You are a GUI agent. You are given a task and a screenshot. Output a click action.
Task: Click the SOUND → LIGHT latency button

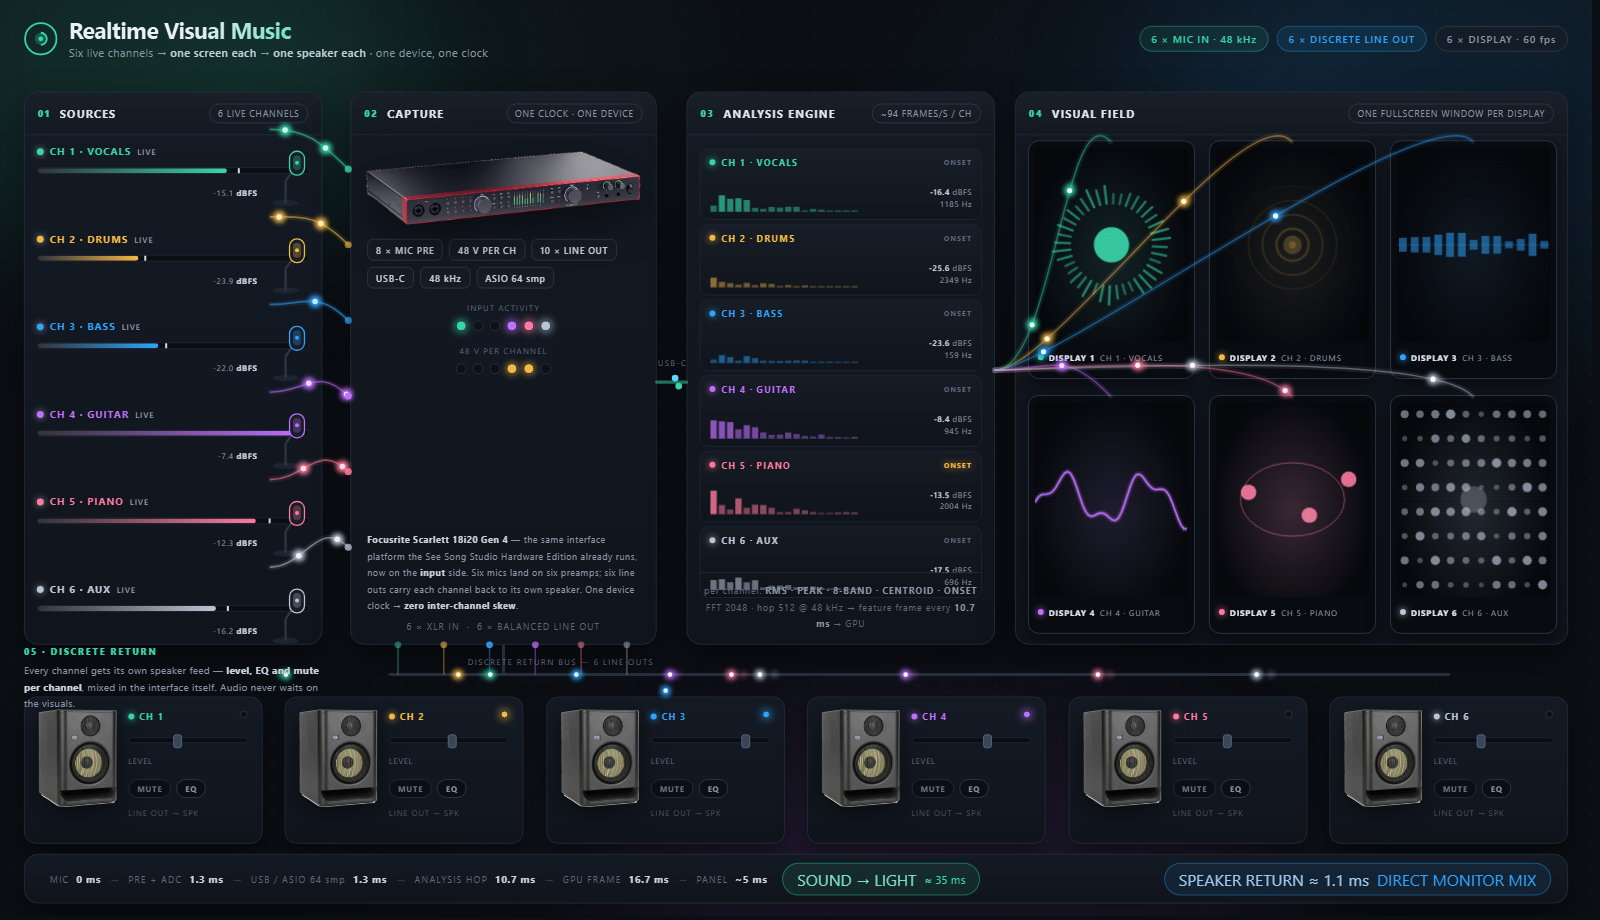click(881, 880)
